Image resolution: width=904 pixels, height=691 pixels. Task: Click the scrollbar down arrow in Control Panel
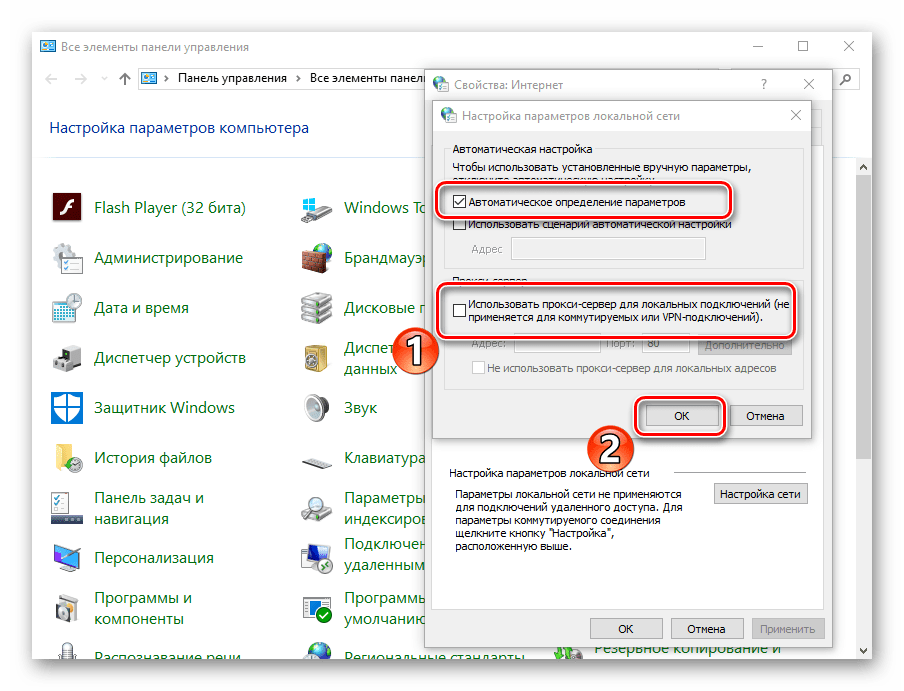[863, 650]
